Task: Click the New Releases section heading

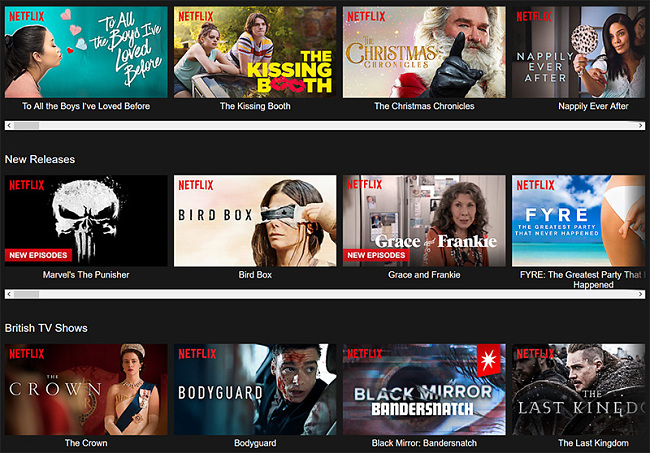Action: [x=40, y=159]
